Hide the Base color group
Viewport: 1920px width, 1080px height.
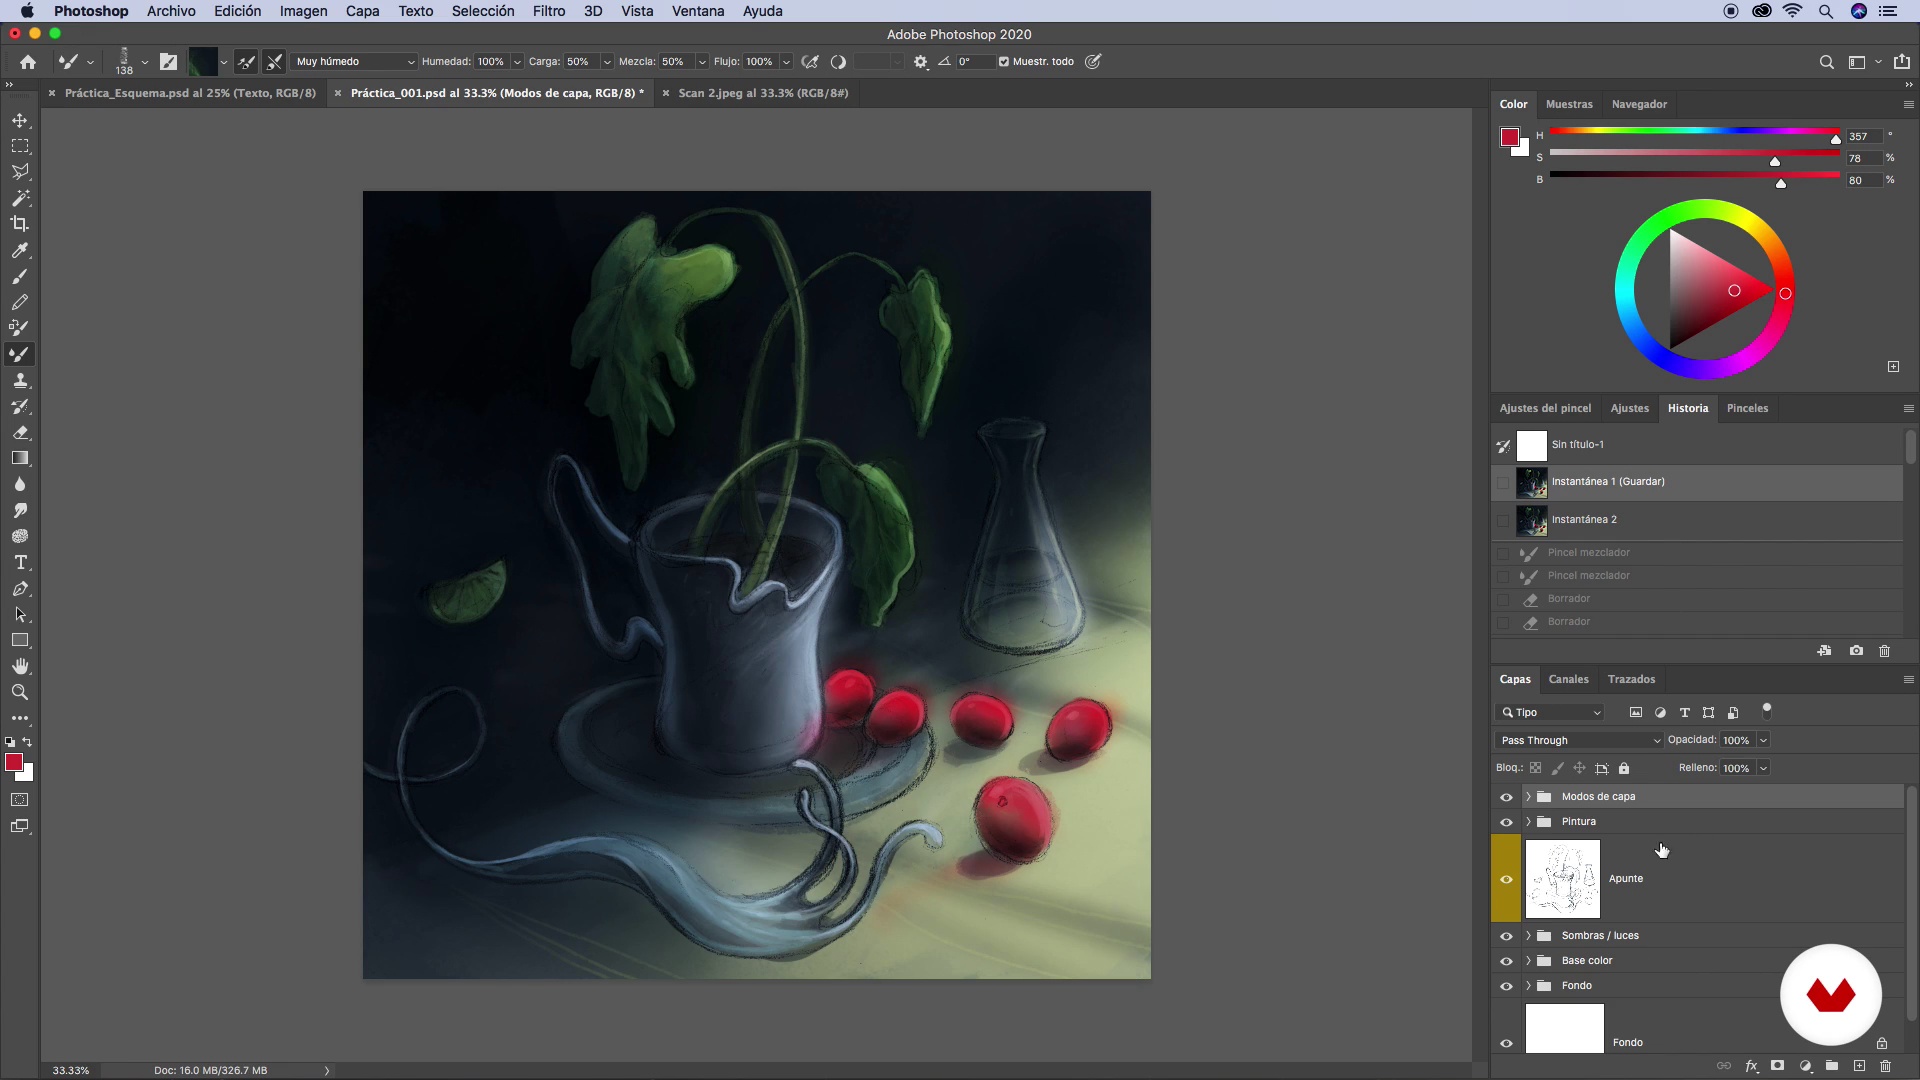1506,961
